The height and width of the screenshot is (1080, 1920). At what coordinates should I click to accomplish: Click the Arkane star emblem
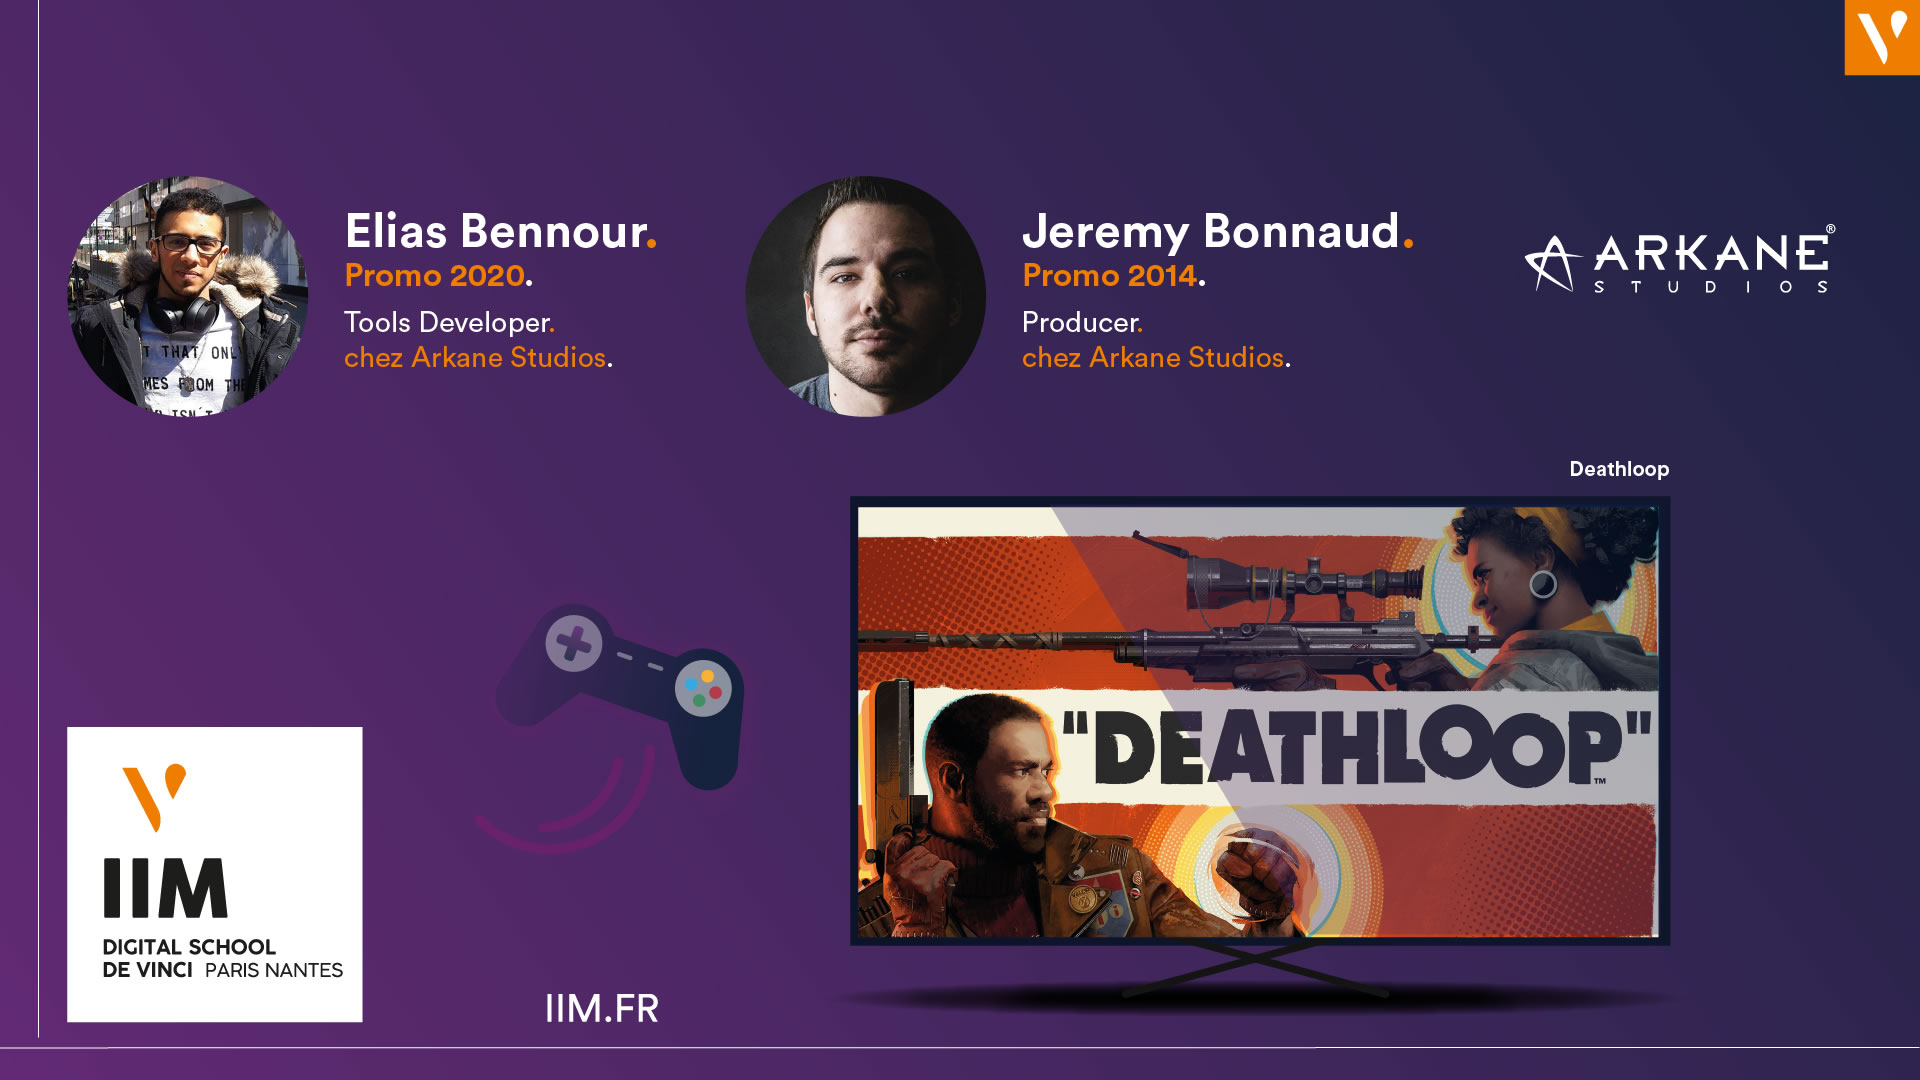coord(1551,264)
